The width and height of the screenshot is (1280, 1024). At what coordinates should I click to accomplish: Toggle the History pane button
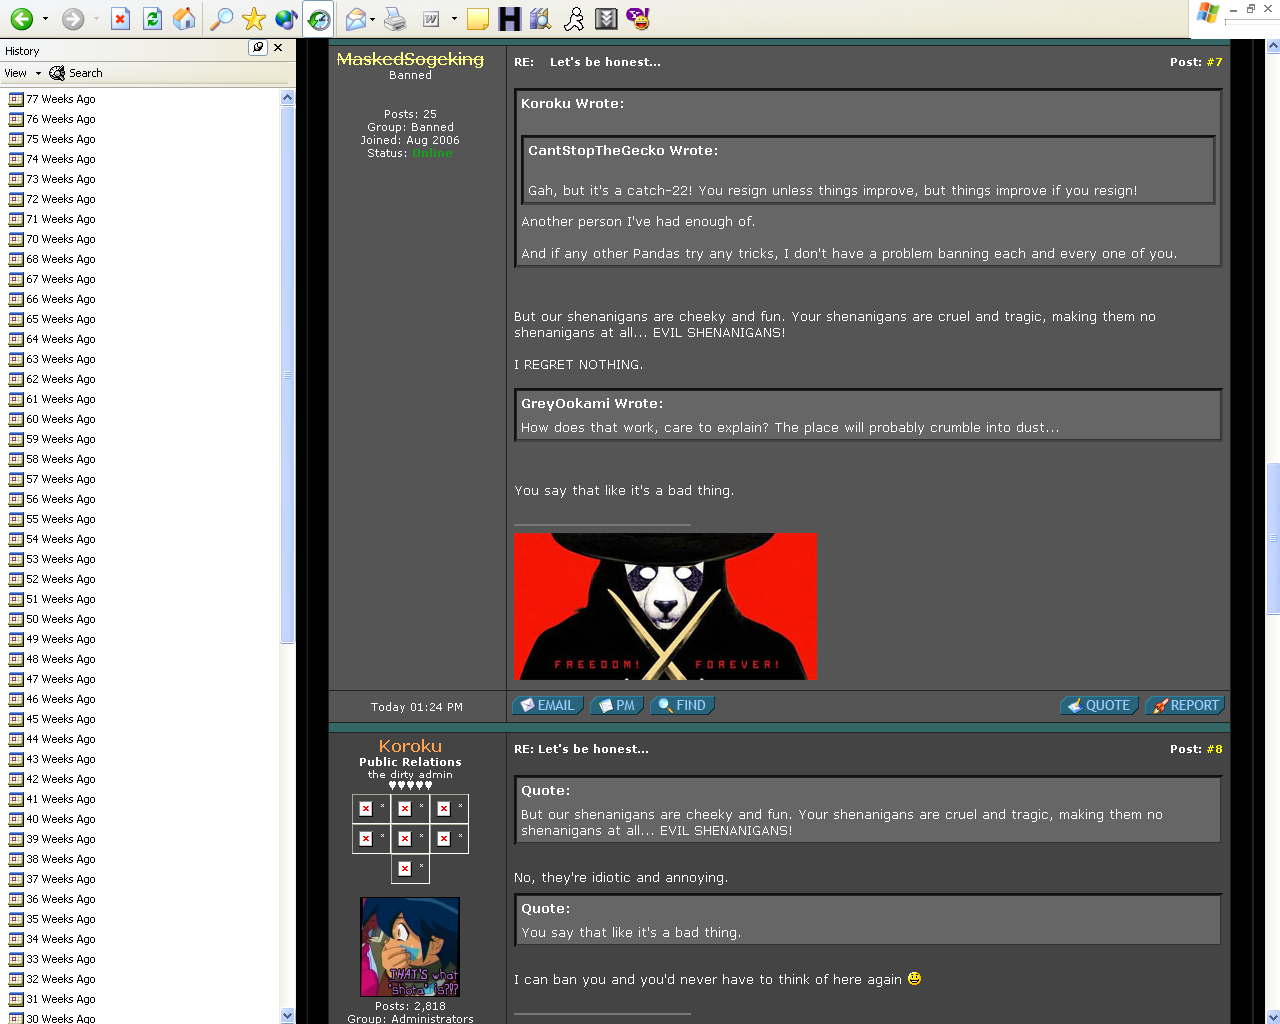point(319,19)
